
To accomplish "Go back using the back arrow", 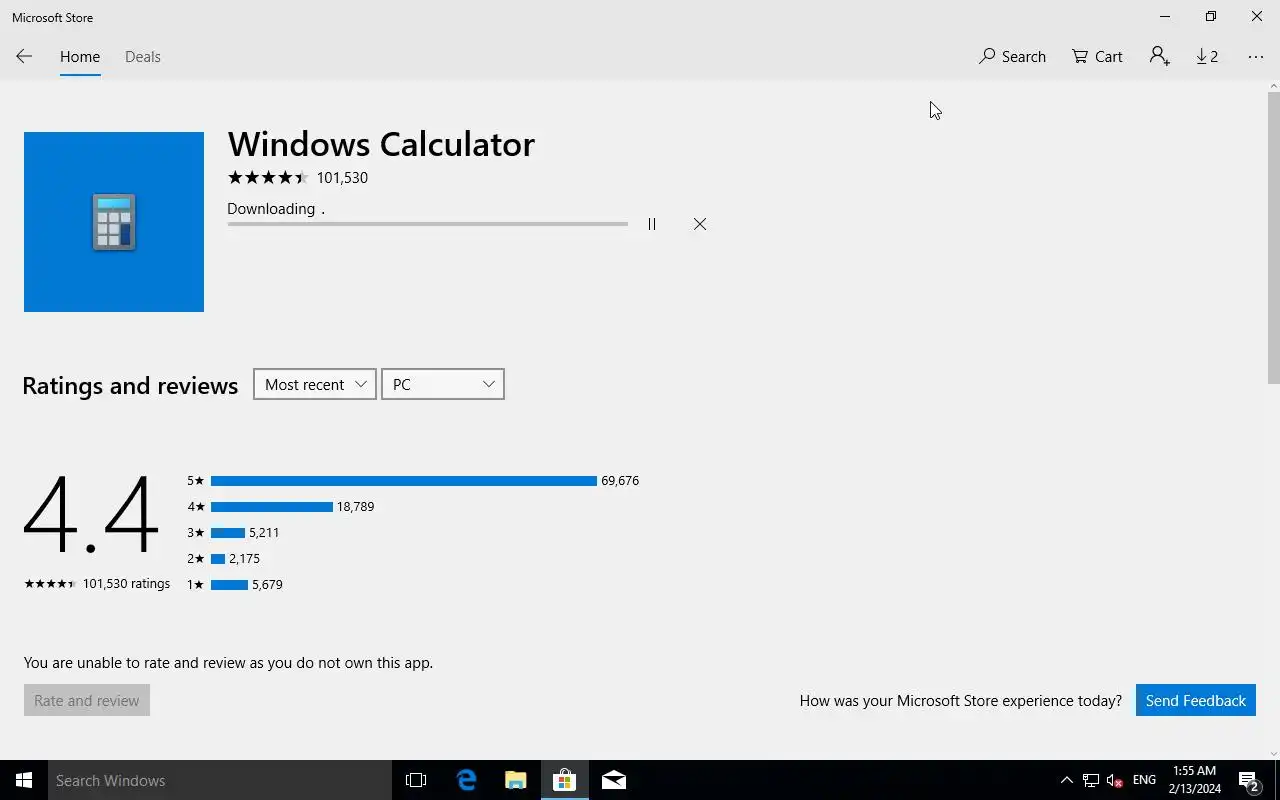I will [x=24, y=57].
